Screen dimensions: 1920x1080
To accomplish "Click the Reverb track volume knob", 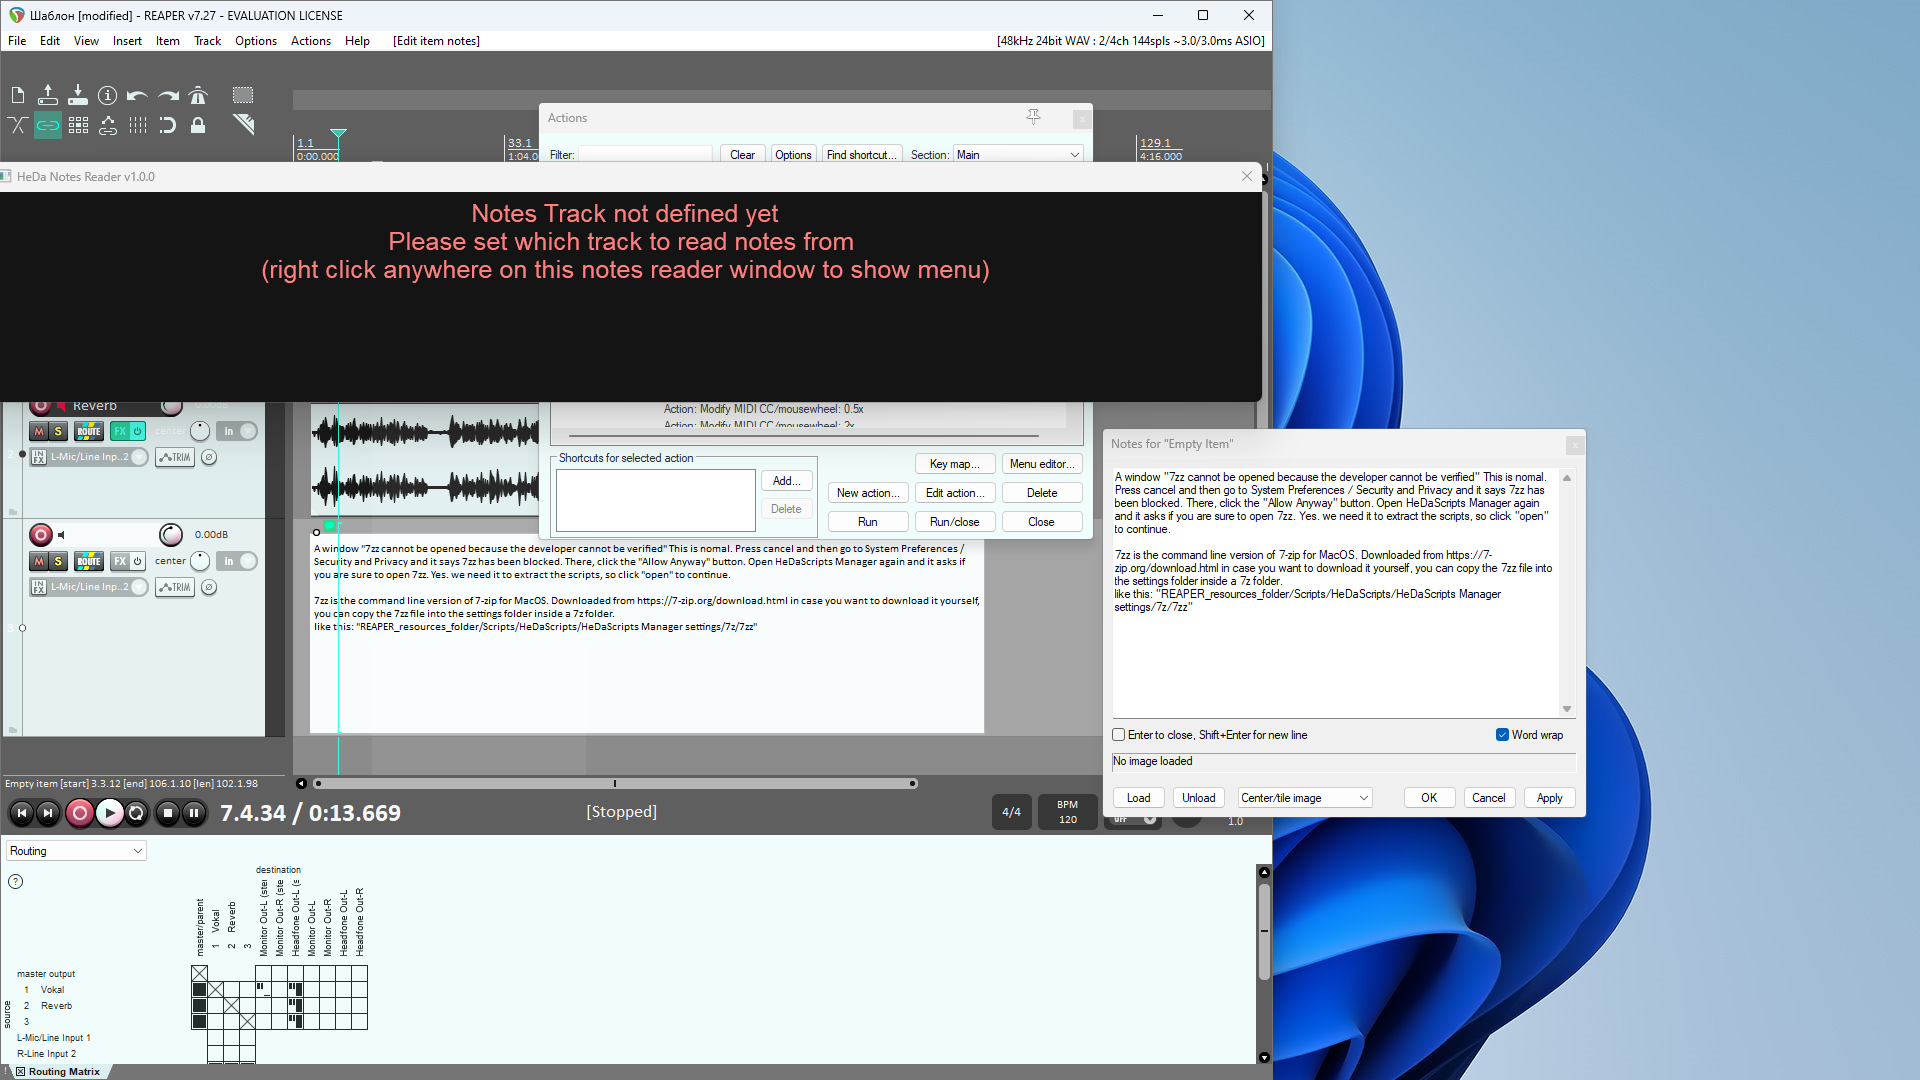I will pyautogui.click(x=171, y=406).
